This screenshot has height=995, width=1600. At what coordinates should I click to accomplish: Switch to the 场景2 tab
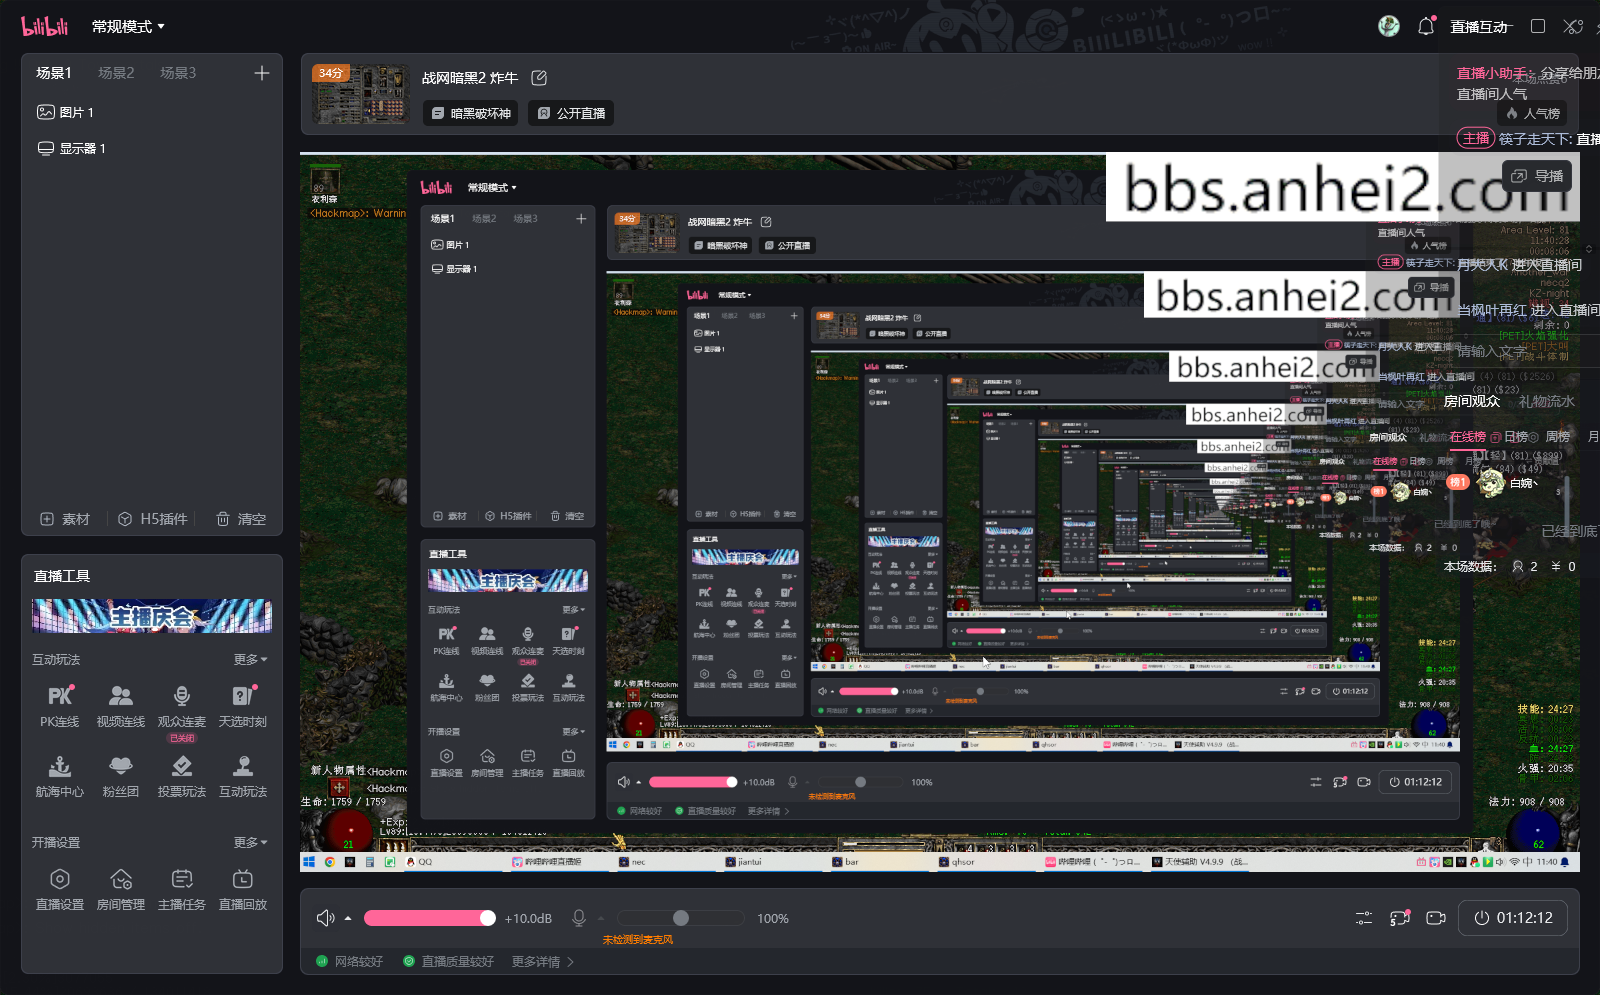[116, 73]
